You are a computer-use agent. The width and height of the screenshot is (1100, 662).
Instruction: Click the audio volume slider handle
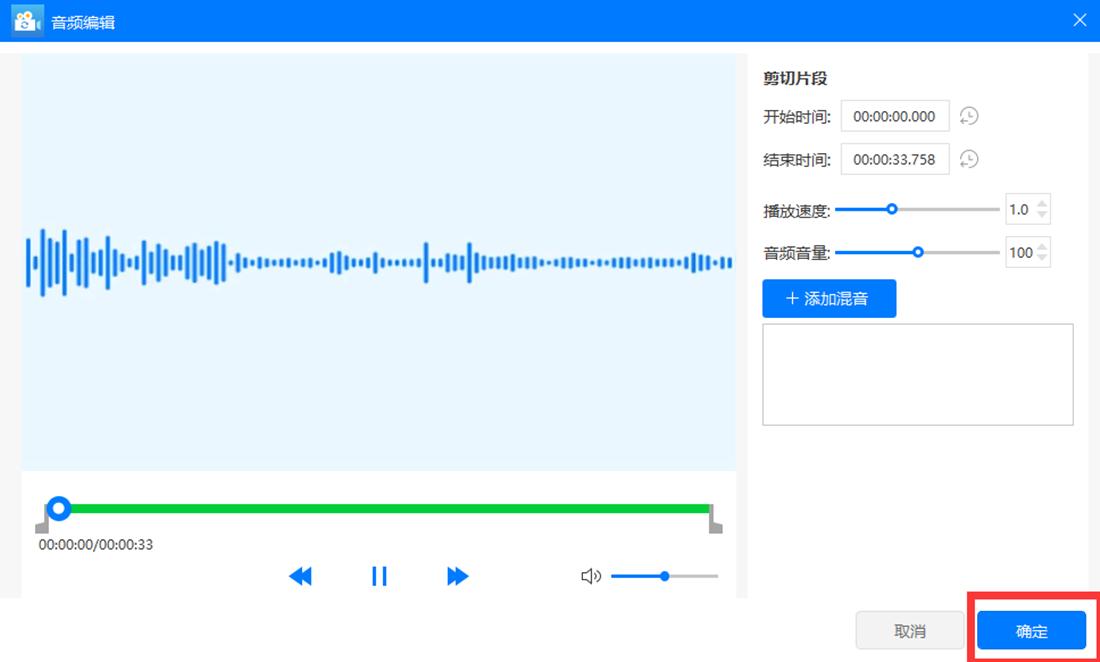[919, 252]
